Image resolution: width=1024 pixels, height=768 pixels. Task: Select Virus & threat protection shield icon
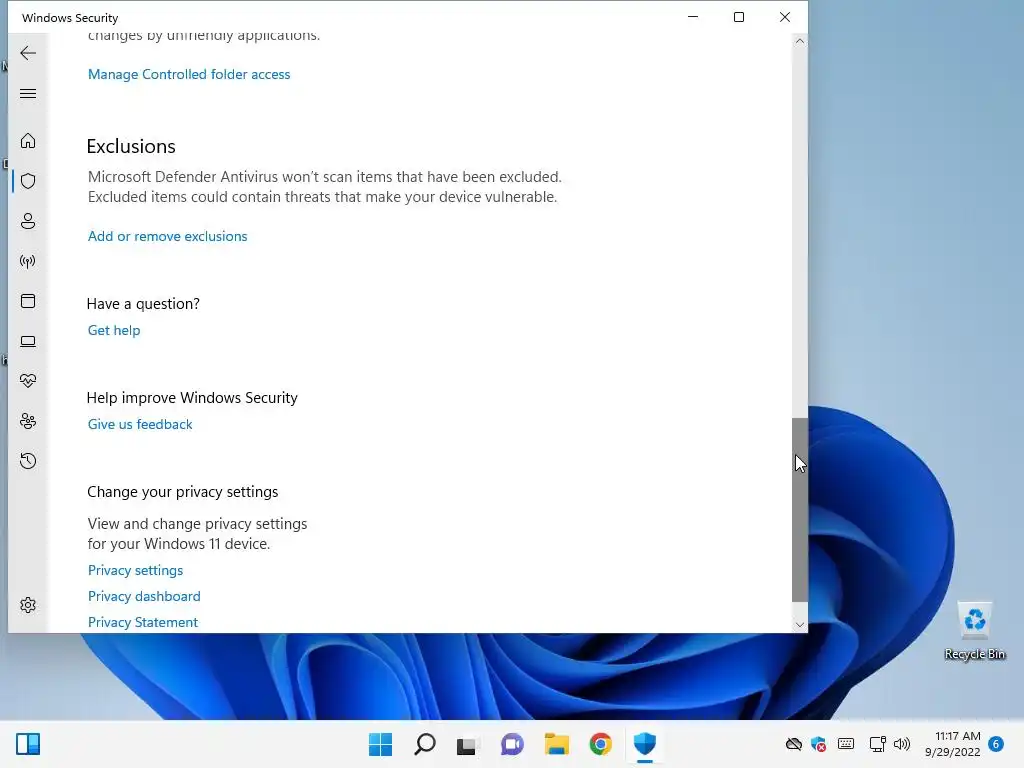point(28,181)
